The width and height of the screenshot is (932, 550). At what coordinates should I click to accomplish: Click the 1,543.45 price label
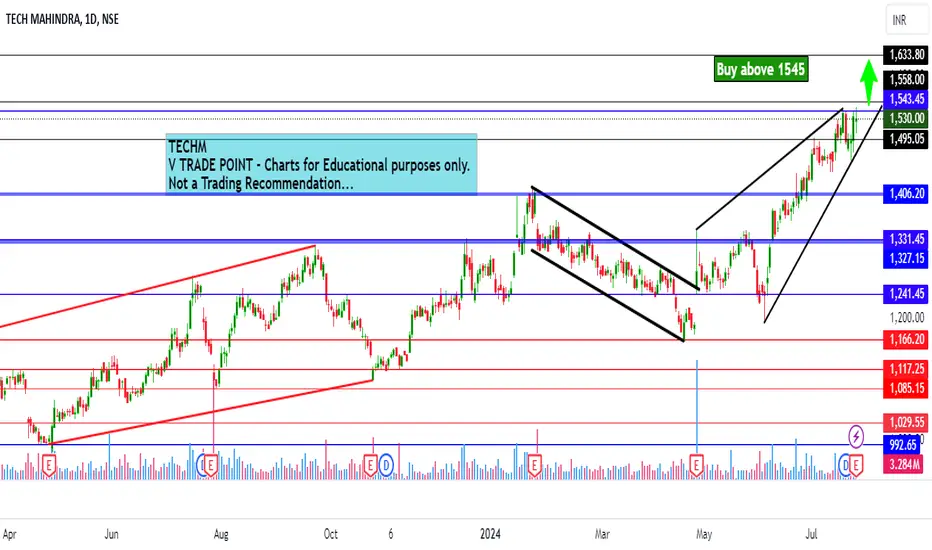(906, 99)
